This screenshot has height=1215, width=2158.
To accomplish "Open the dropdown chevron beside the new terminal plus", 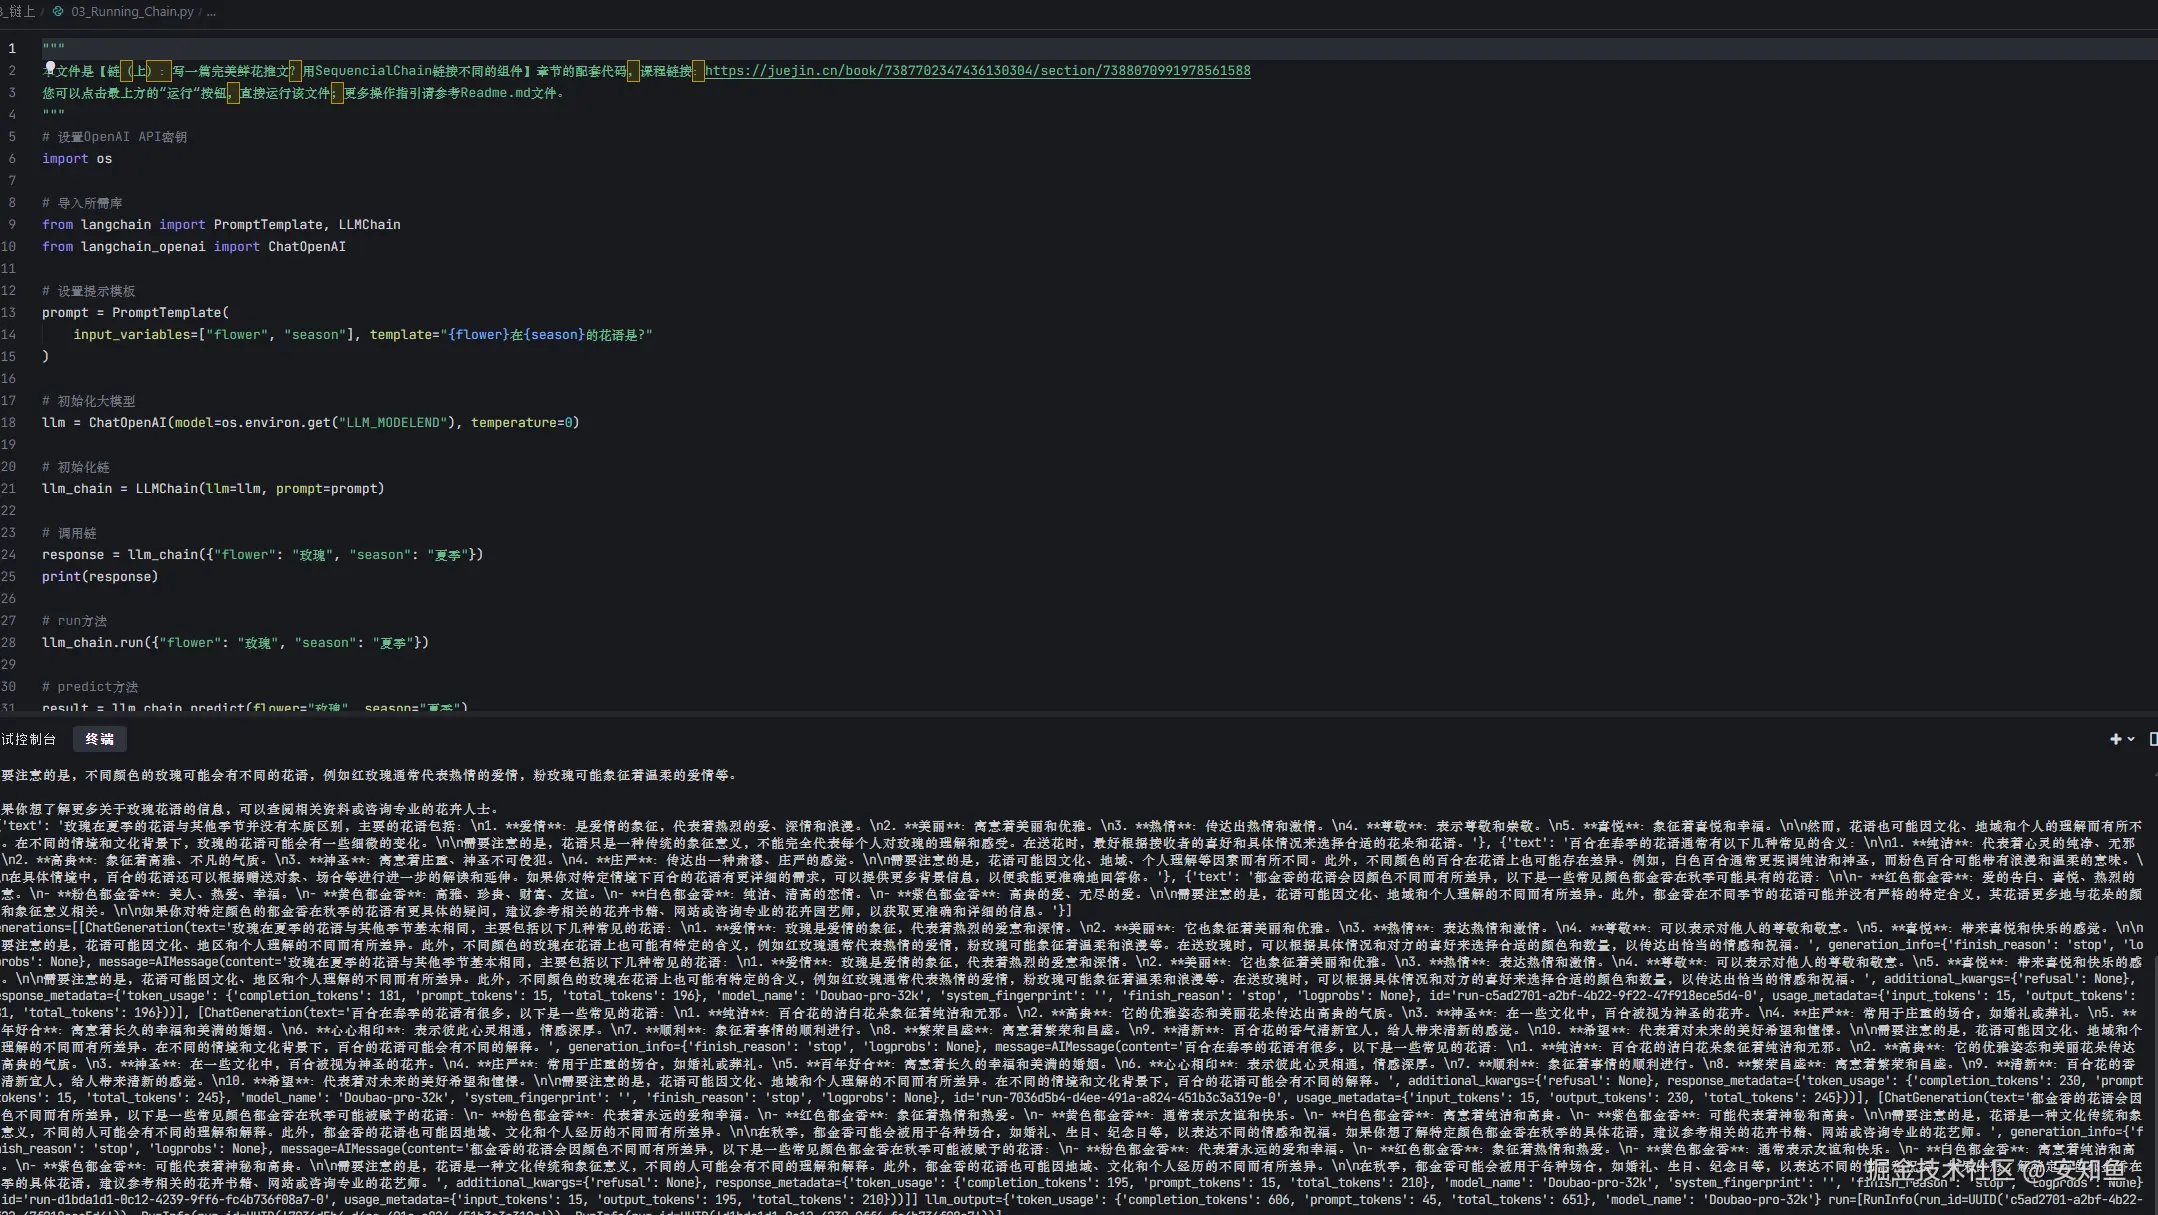I will tap(2131, 739).
